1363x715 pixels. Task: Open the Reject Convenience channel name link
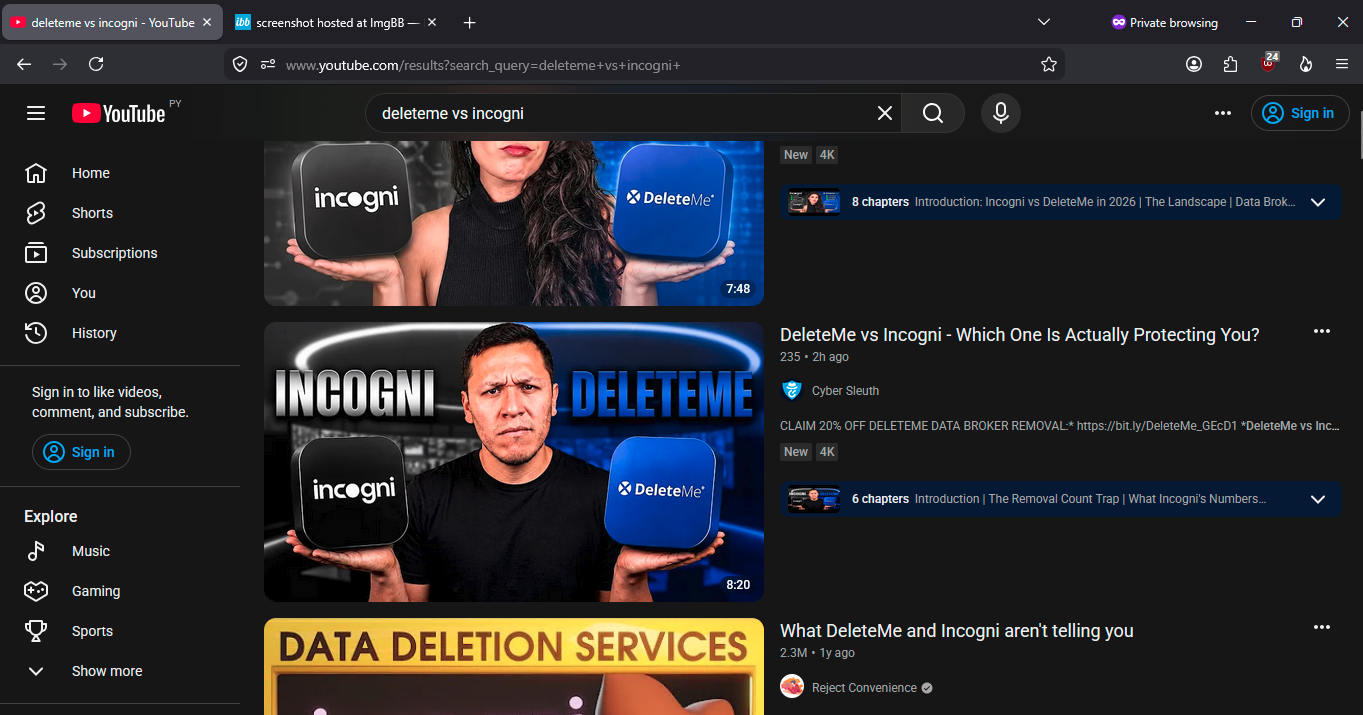pos(864,688)
